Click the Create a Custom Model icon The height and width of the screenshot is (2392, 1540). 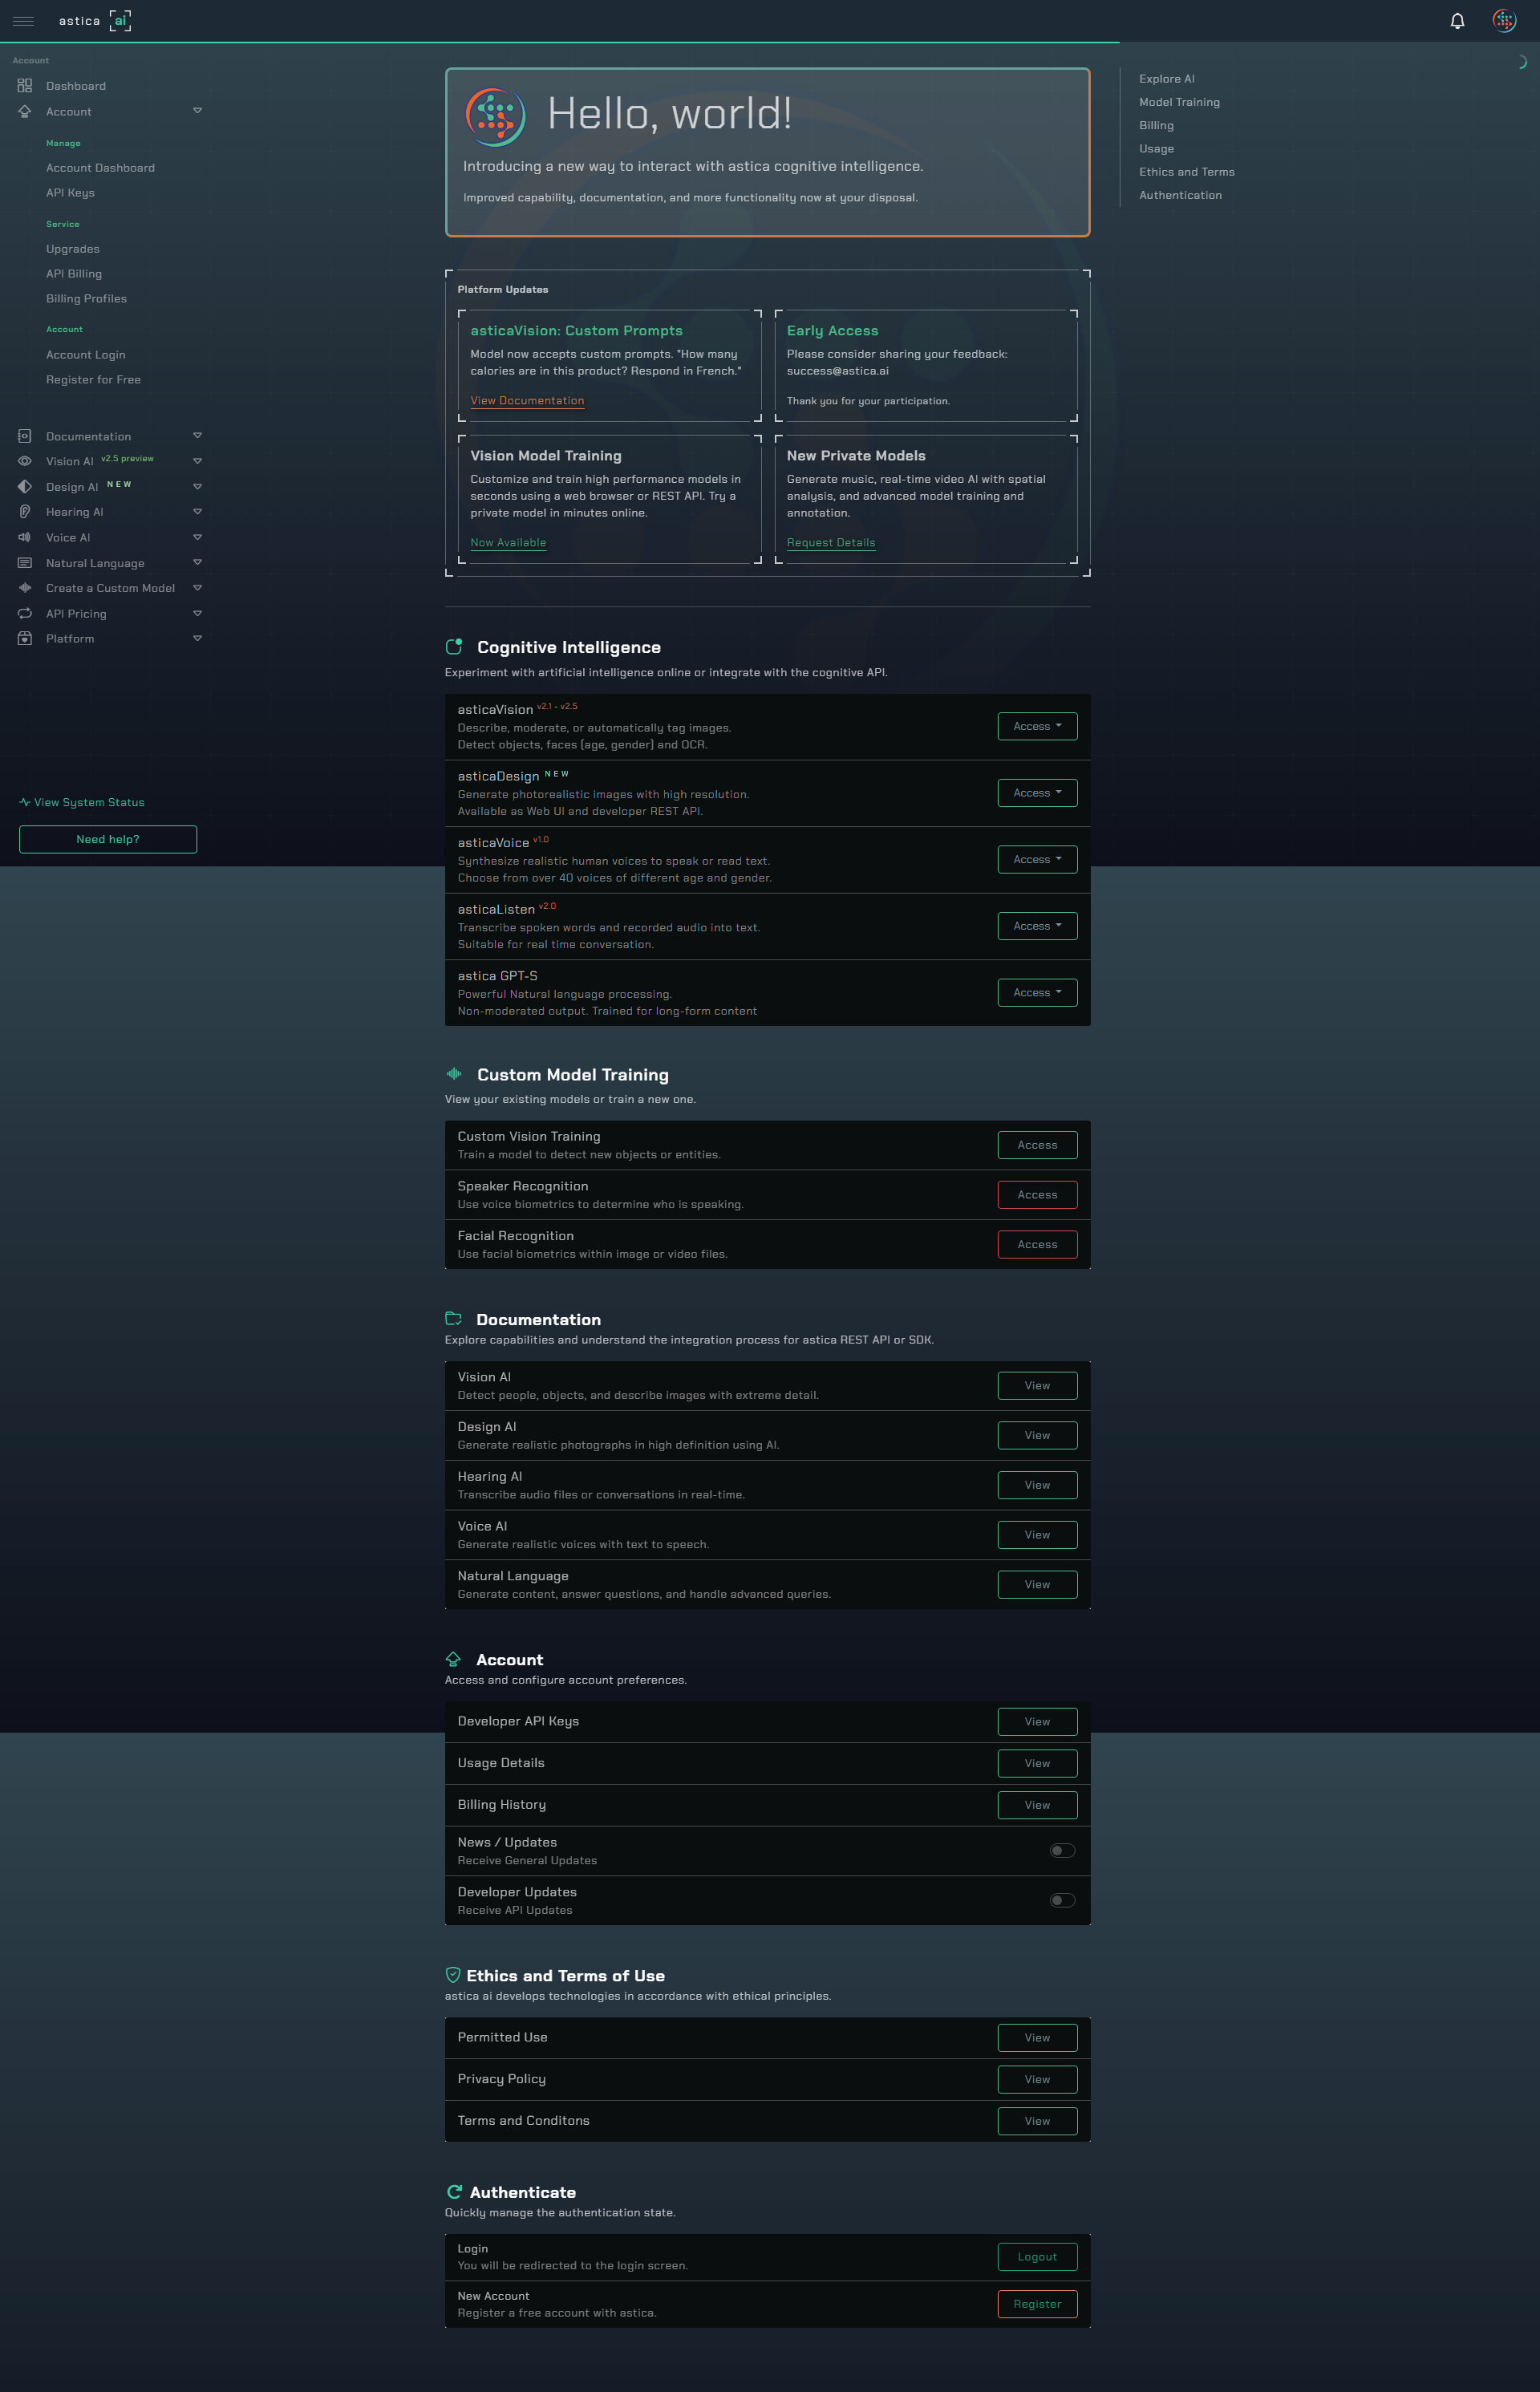25,588
